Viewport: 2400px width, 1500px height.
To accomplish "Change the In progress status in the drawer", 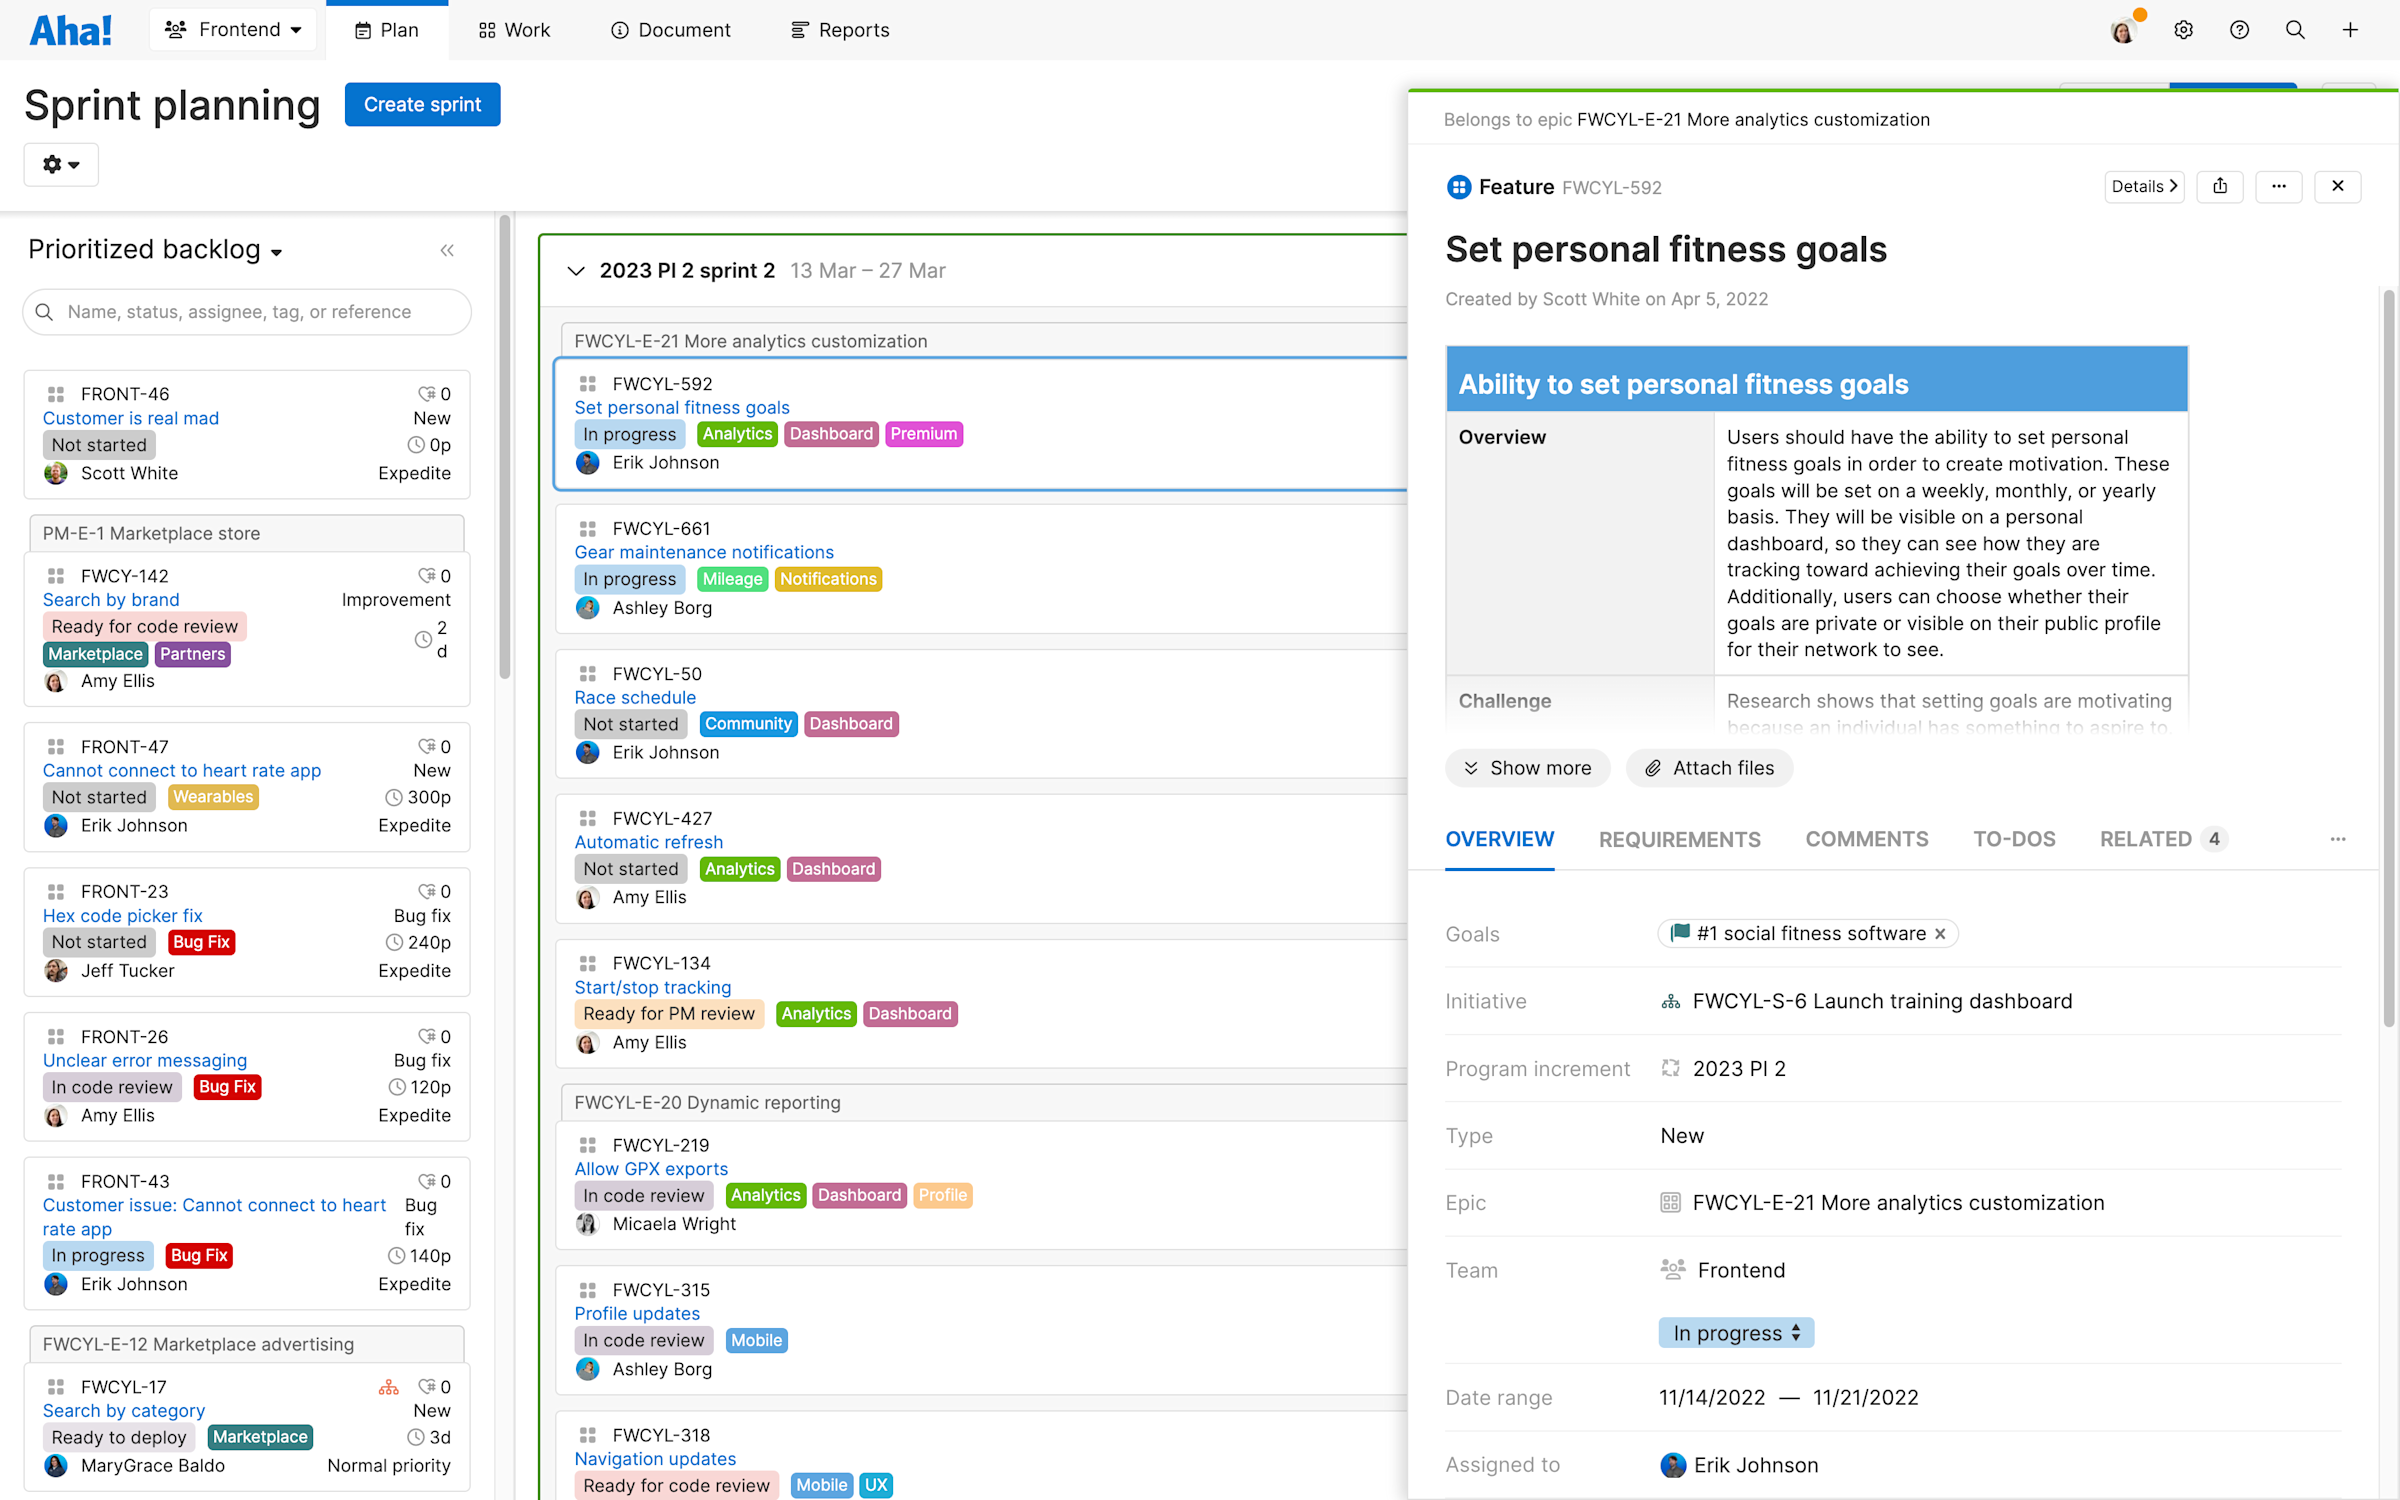I will [1735, 1332].
